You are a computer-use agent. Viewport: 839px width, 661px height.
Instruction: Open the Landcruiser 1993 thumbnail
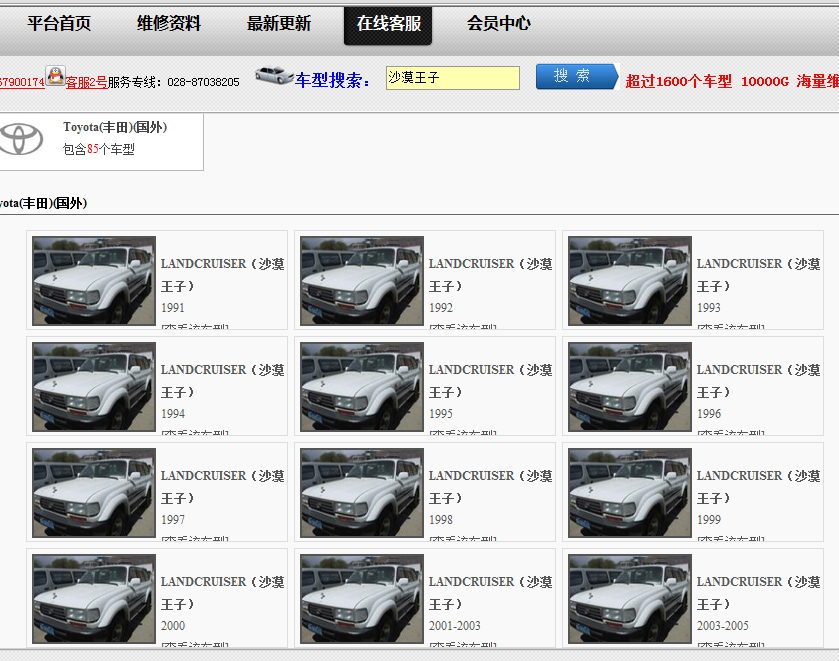(630, 281)
